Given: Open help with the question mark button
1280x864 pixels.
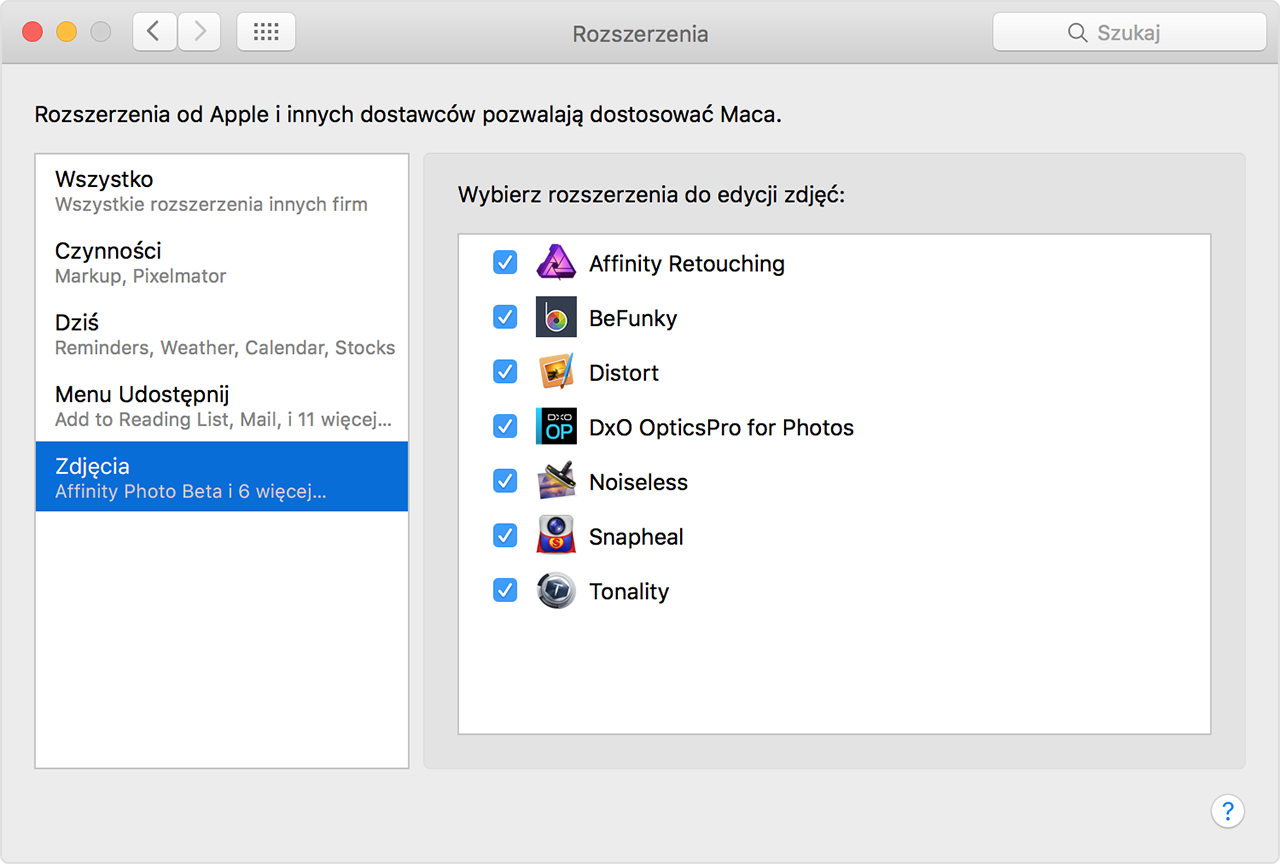Looking at the screenshot, I should [1227, 811].
